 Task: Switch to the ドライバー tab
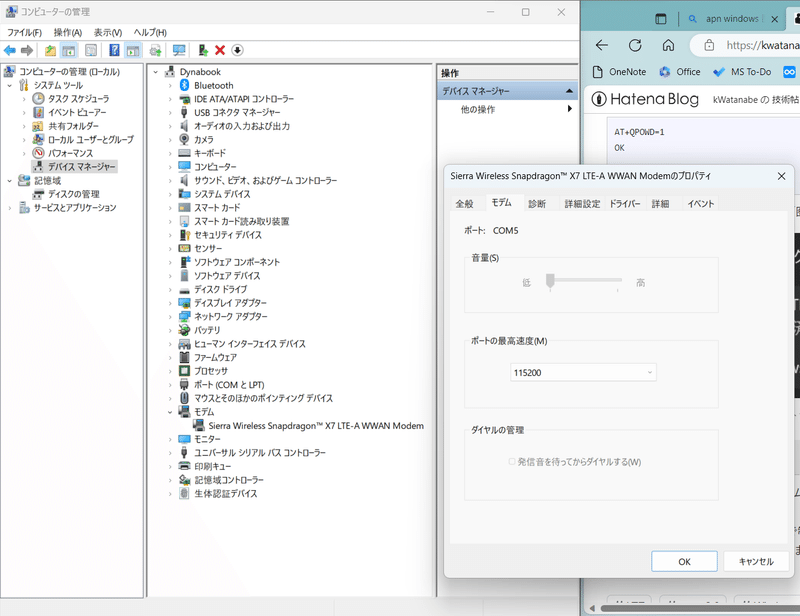625,204
